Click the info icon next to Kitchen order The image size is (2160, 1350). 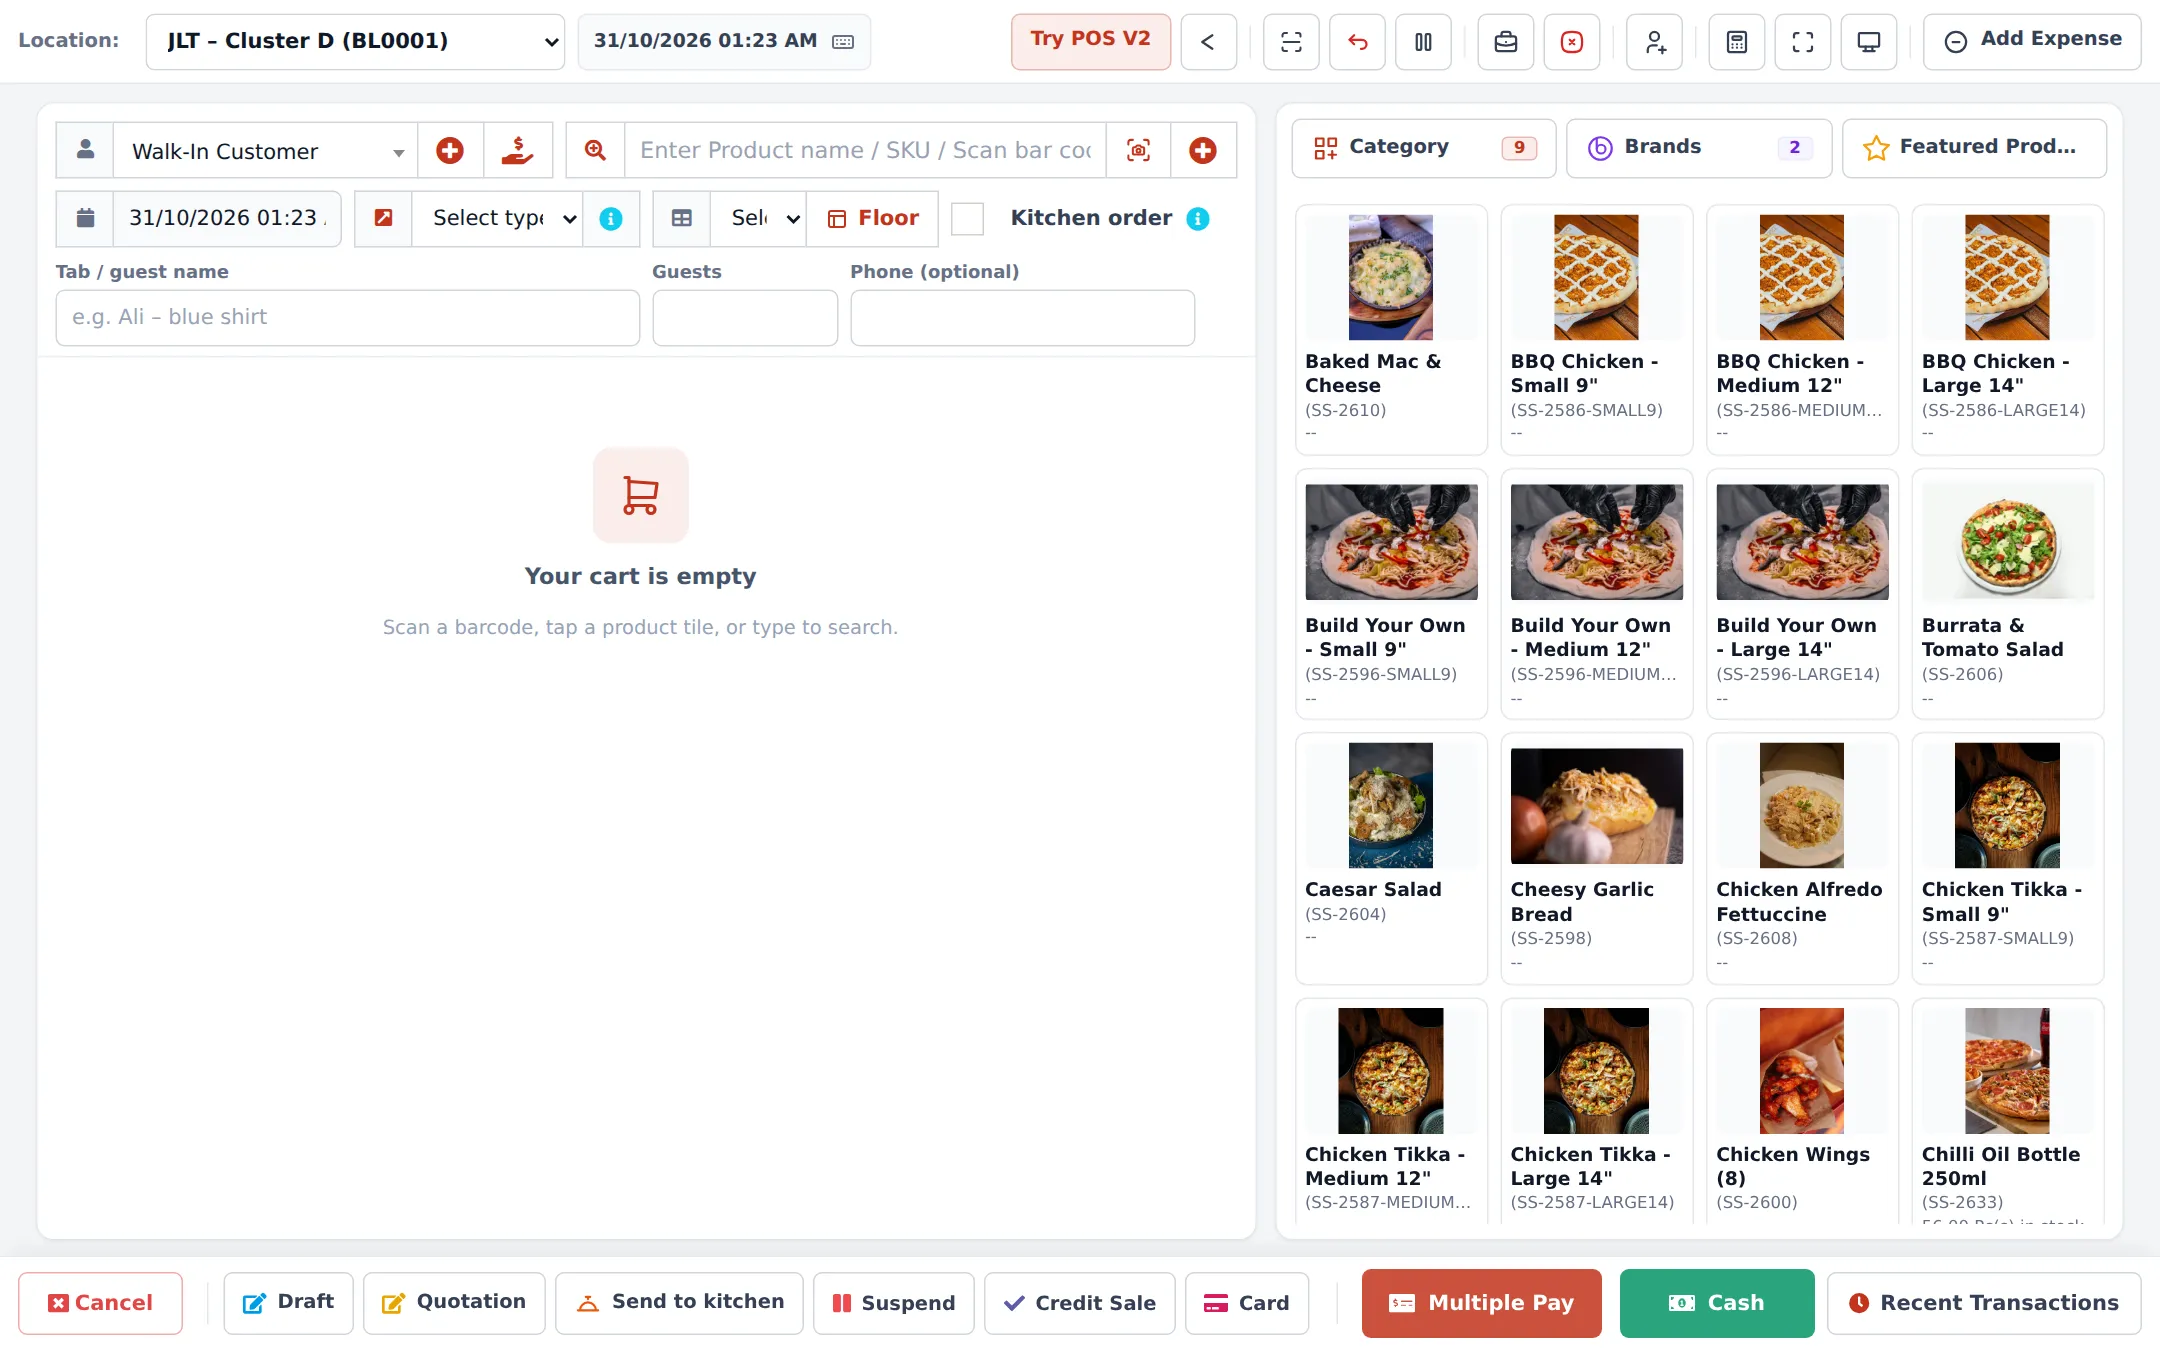click(x=1198, y=219)
